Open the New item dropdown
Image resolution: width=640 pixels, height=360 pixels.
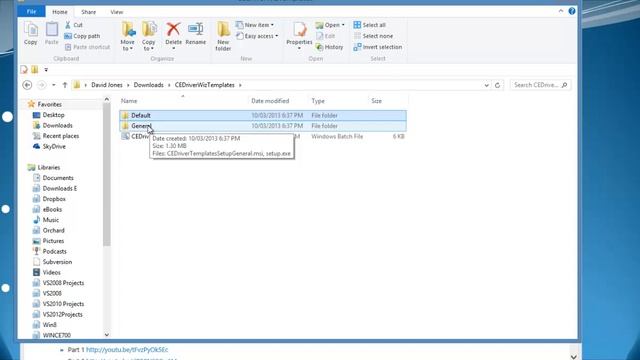coord(255,25)
